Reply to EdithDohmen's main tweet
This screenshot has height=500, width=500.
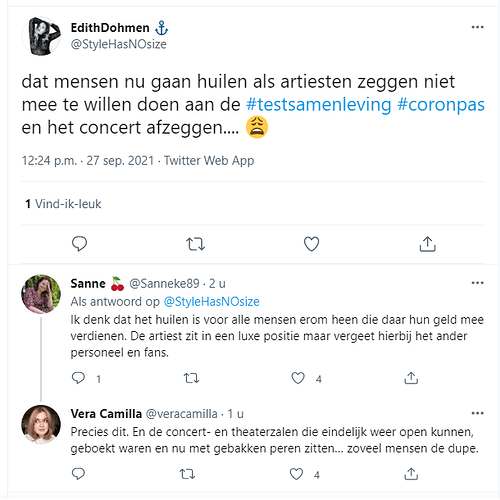[79, 244]
